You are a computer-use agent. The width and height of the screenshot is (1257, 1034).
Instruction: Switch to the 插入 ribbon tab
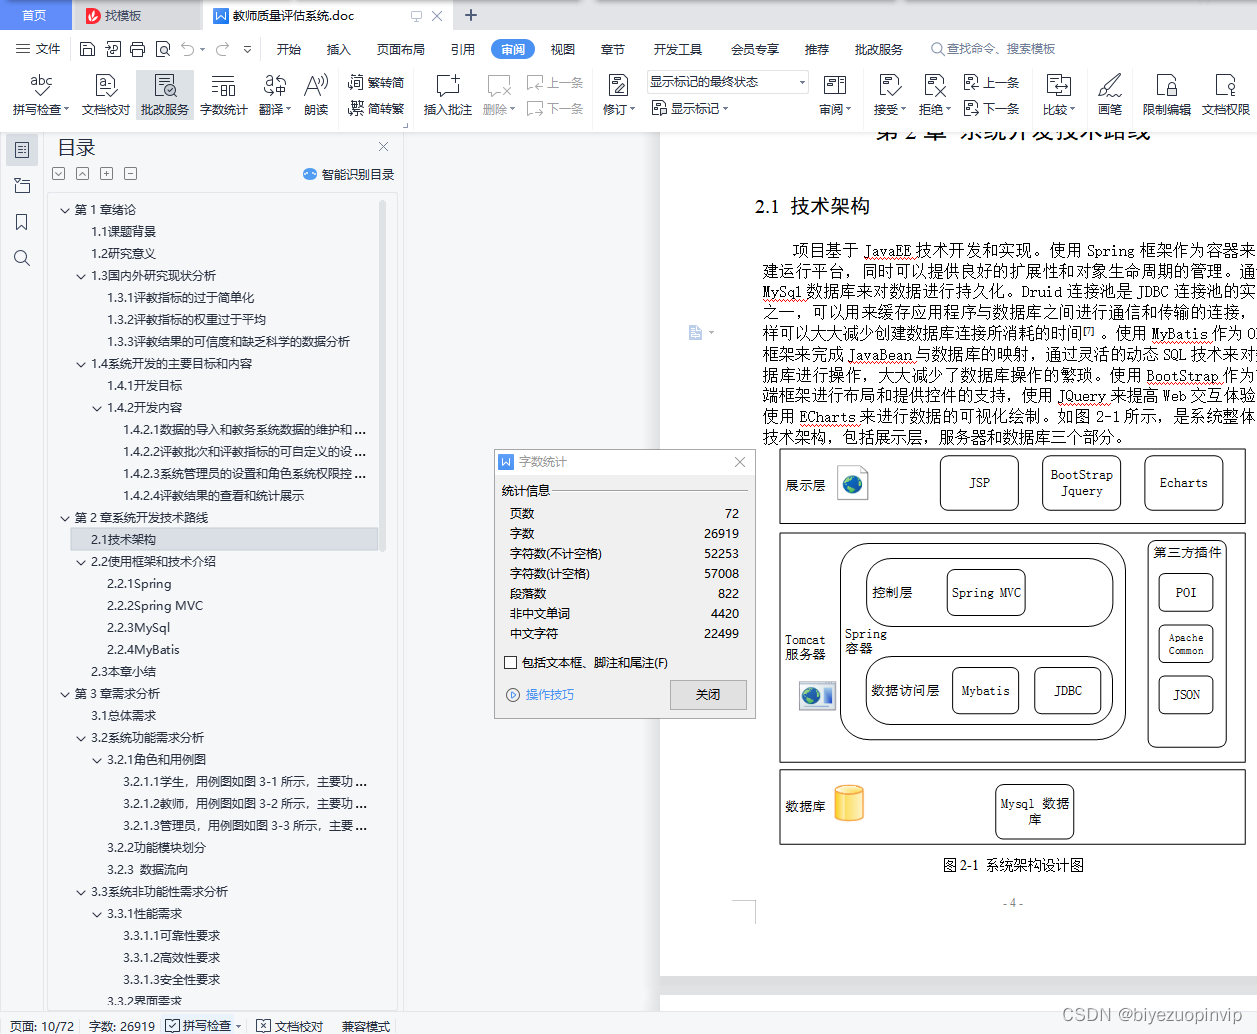pos(339,49)
